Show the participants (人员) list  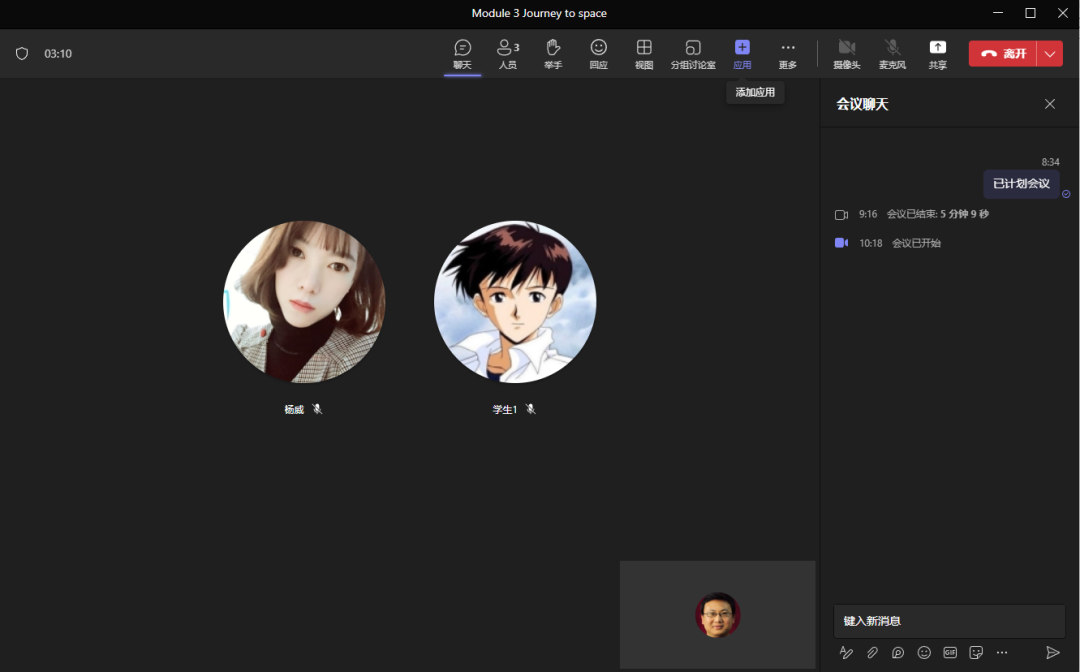coord(508,54)
